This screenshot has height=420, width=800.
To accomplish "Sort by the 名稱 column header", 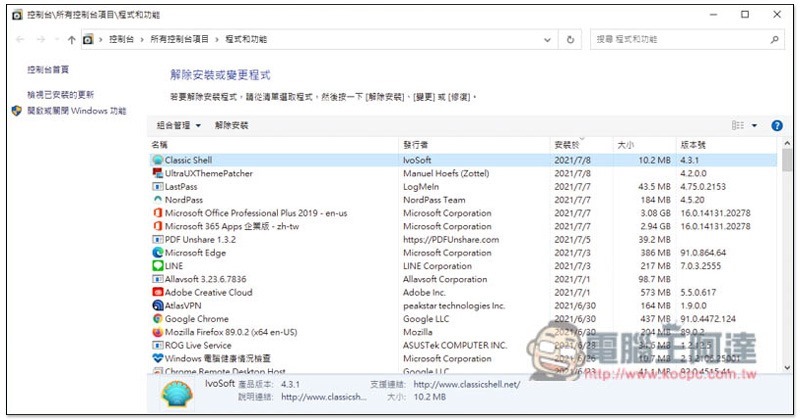I will 273,145.
